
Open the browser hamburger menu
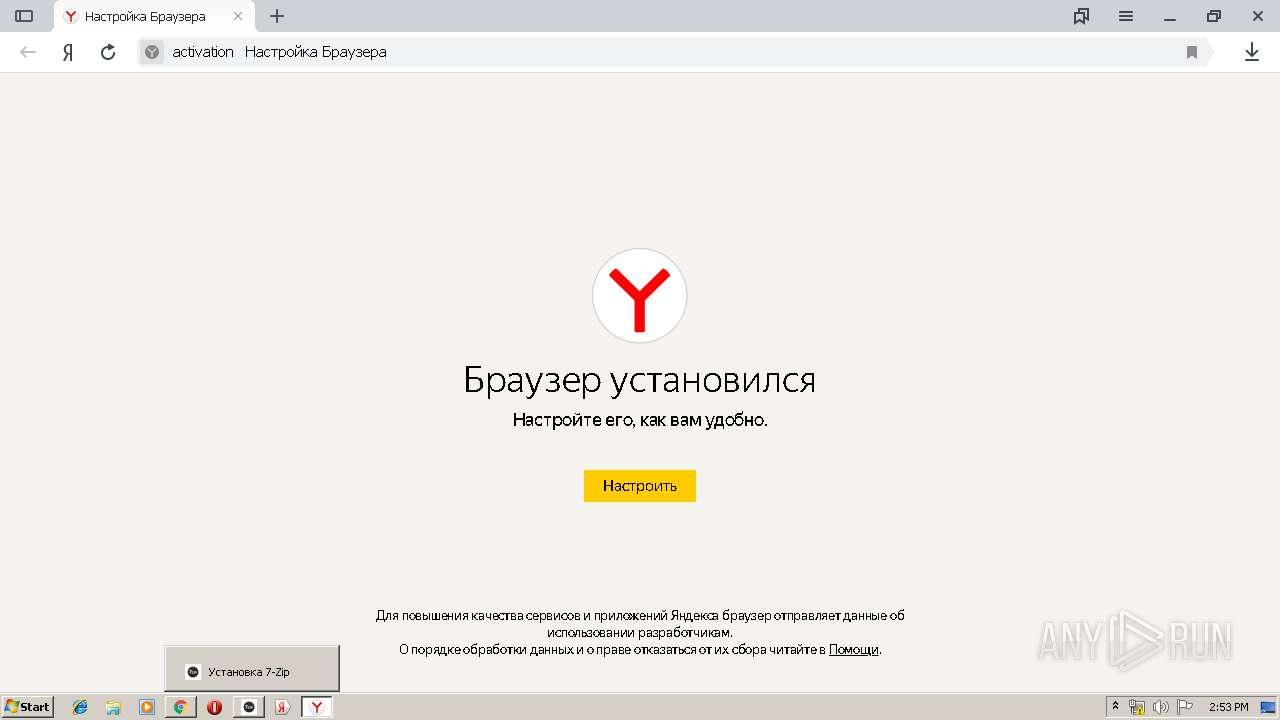1126,16
